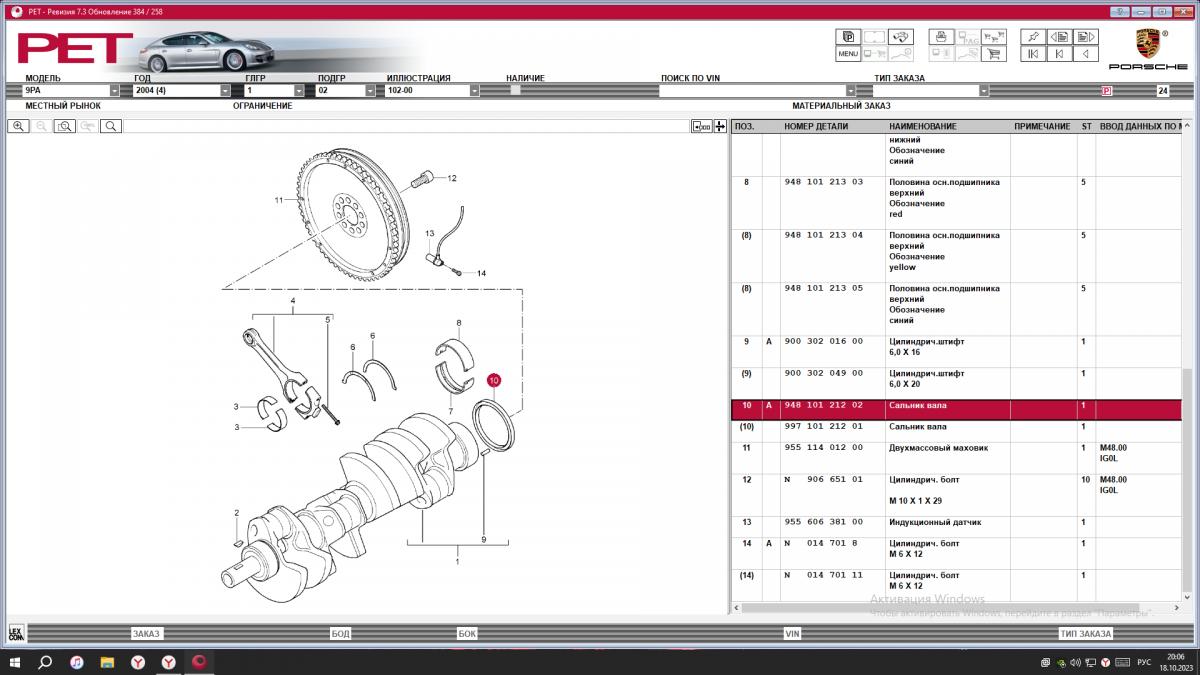
Task: Jump to first record navigation icon
Action: click(x=1032, y=54)
